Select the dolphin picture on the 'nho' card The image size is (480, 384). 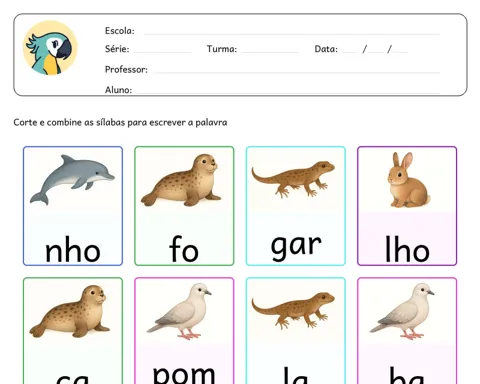pos(72,179)
